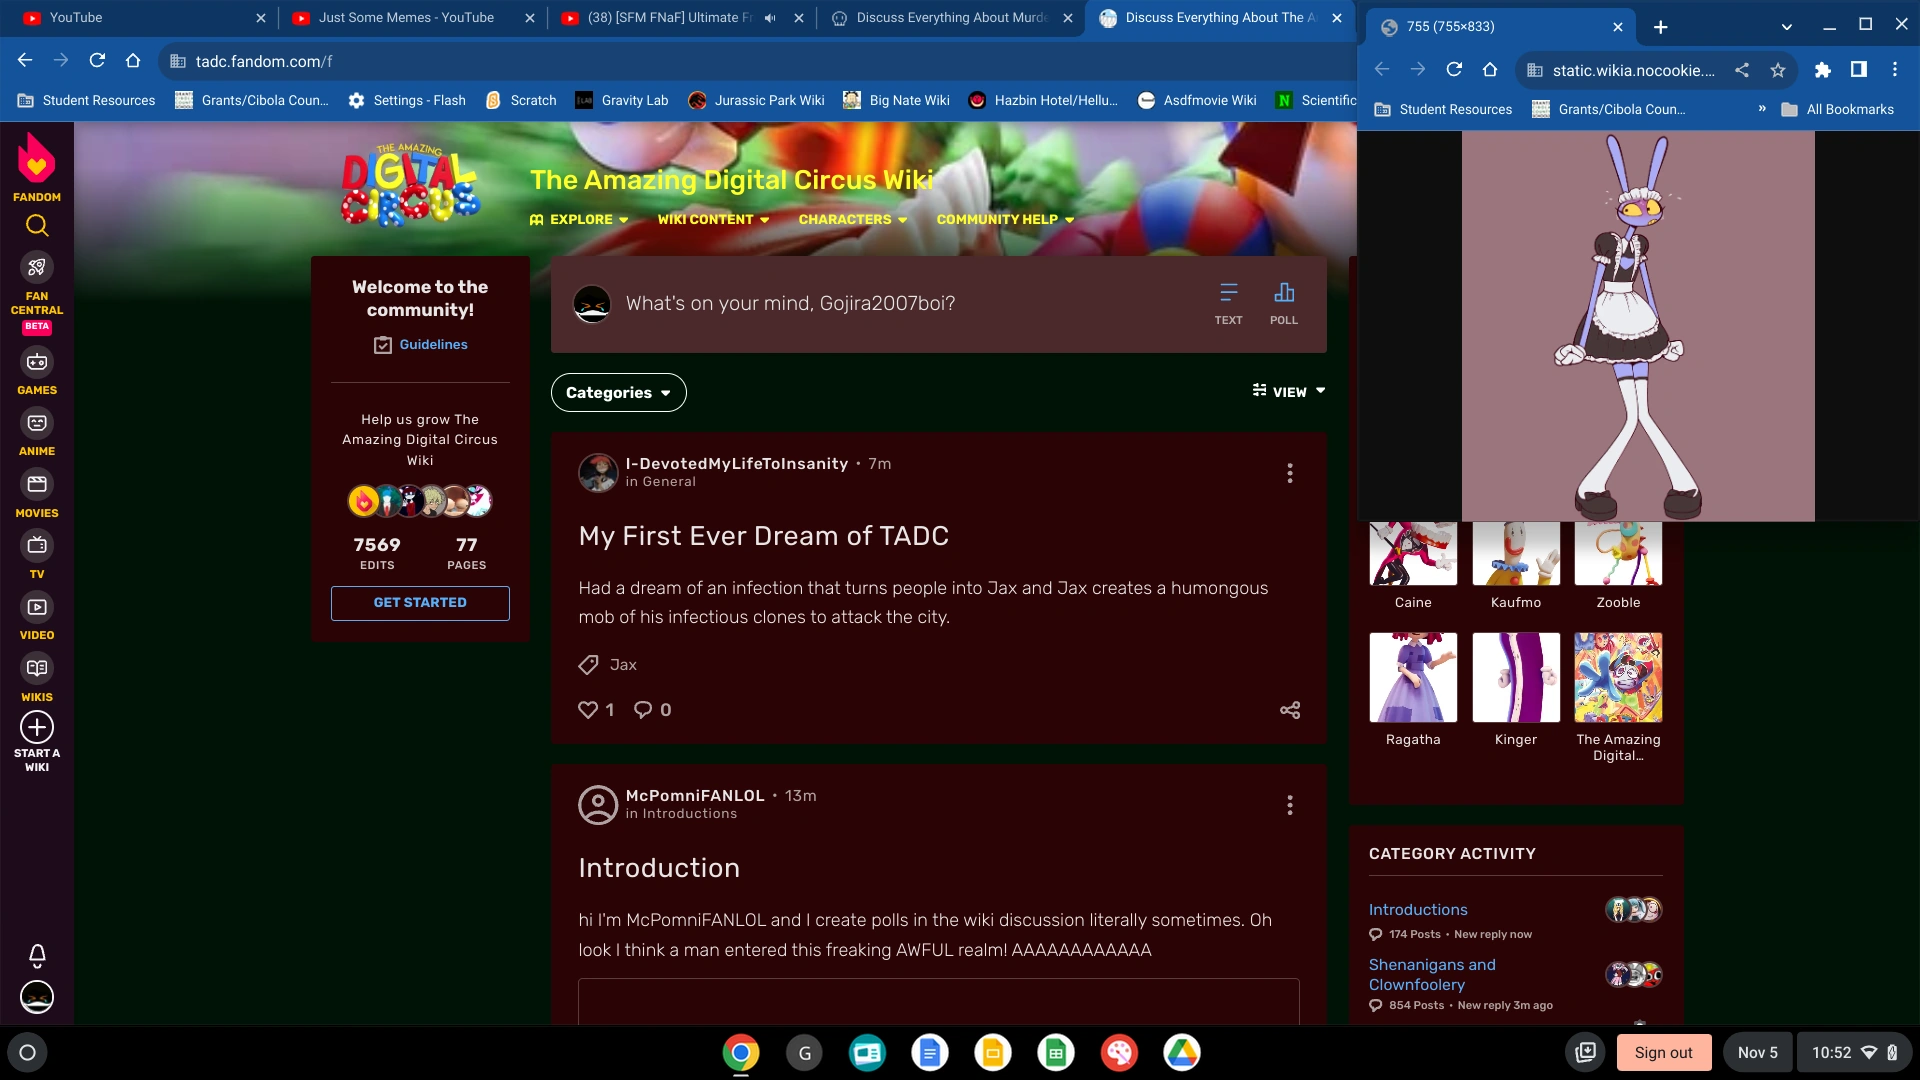
Task: Open the Wiki Content menu
Action: tap(713, 220)
